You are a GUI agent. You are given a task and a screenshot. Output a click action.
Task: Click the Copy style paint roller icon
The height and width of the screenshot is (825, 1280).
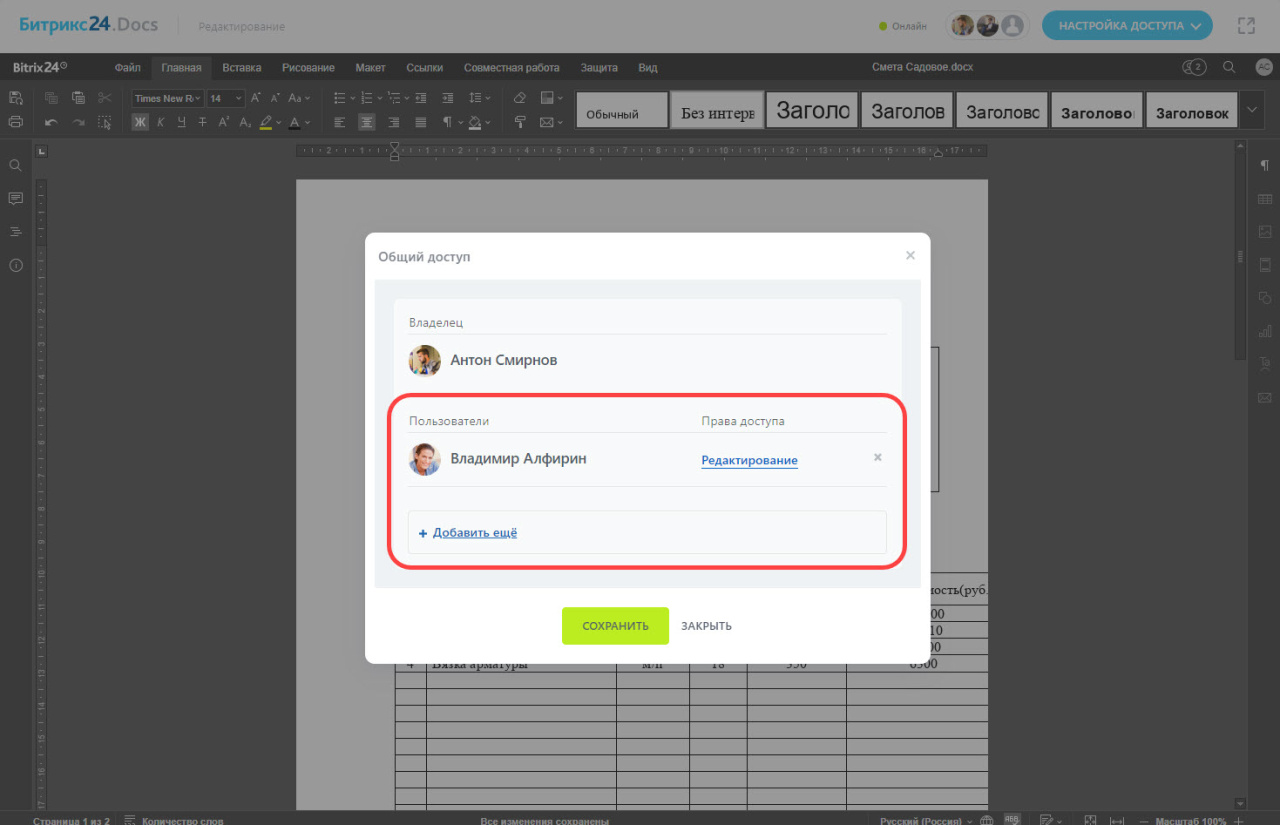(x=520, y=122)
